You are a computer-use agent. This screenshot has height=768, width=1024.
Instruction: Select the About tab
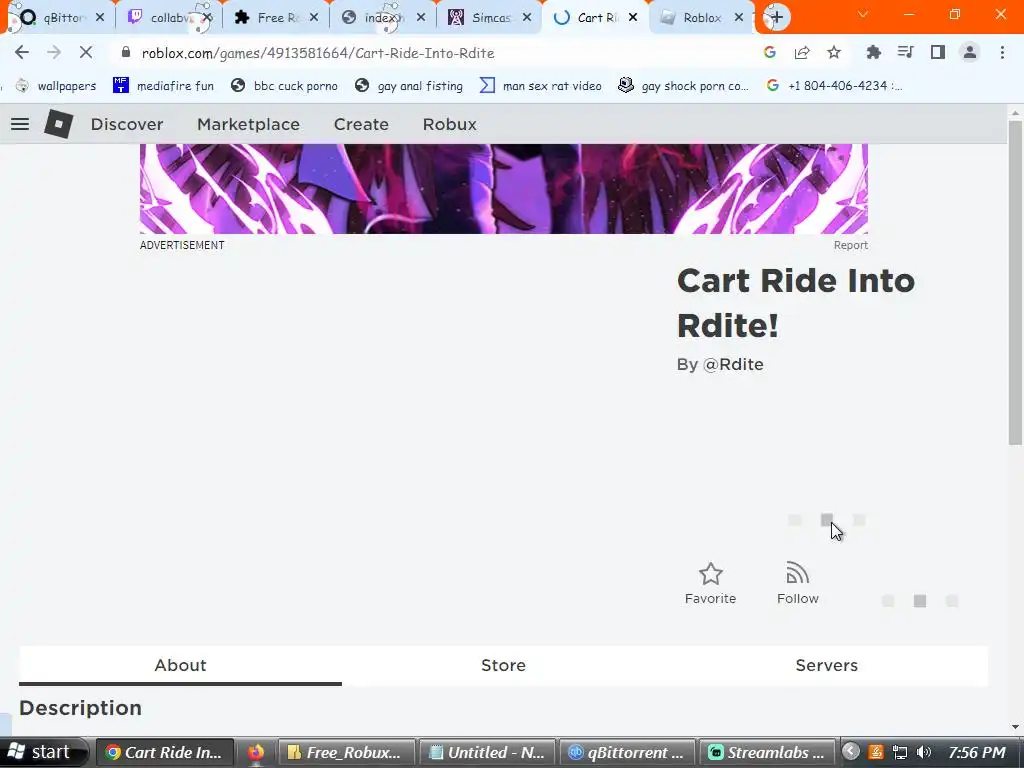click(x=180, y=665)
